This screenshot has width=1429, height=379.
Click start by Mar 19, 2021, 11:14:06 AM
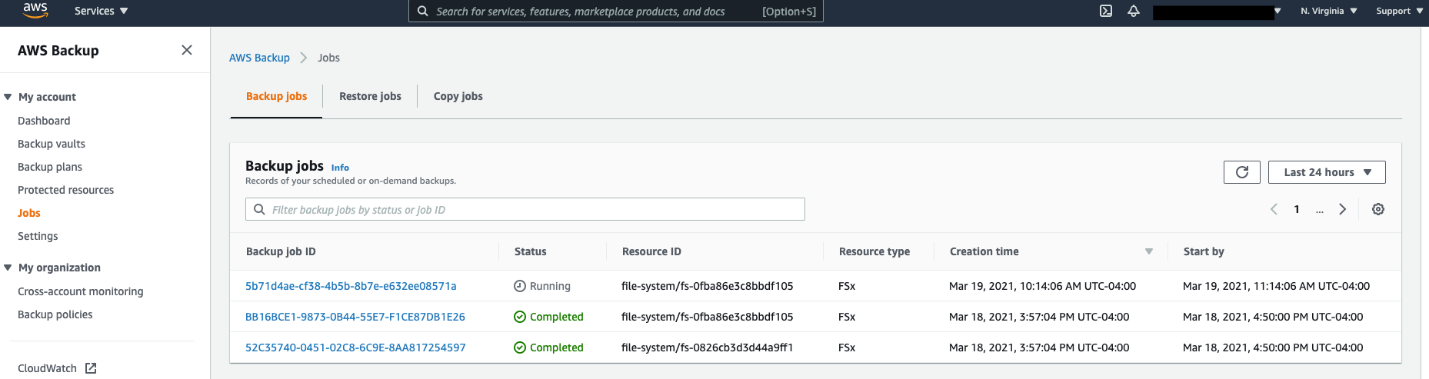(x=1276, y=286)
